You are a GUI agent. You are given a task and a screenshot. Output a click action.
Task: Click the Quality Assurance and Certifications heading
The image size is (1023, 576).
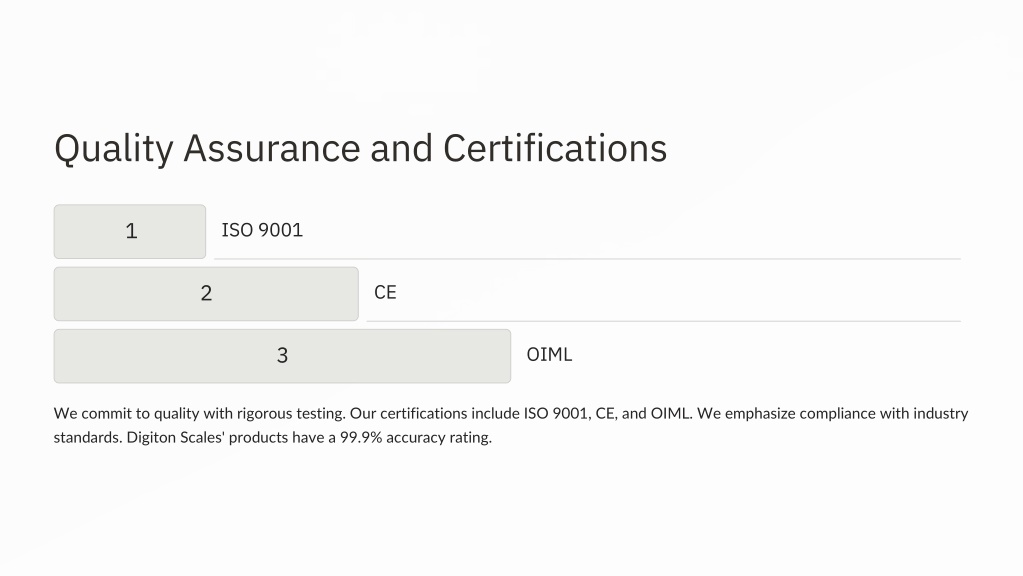coord(361,149)
